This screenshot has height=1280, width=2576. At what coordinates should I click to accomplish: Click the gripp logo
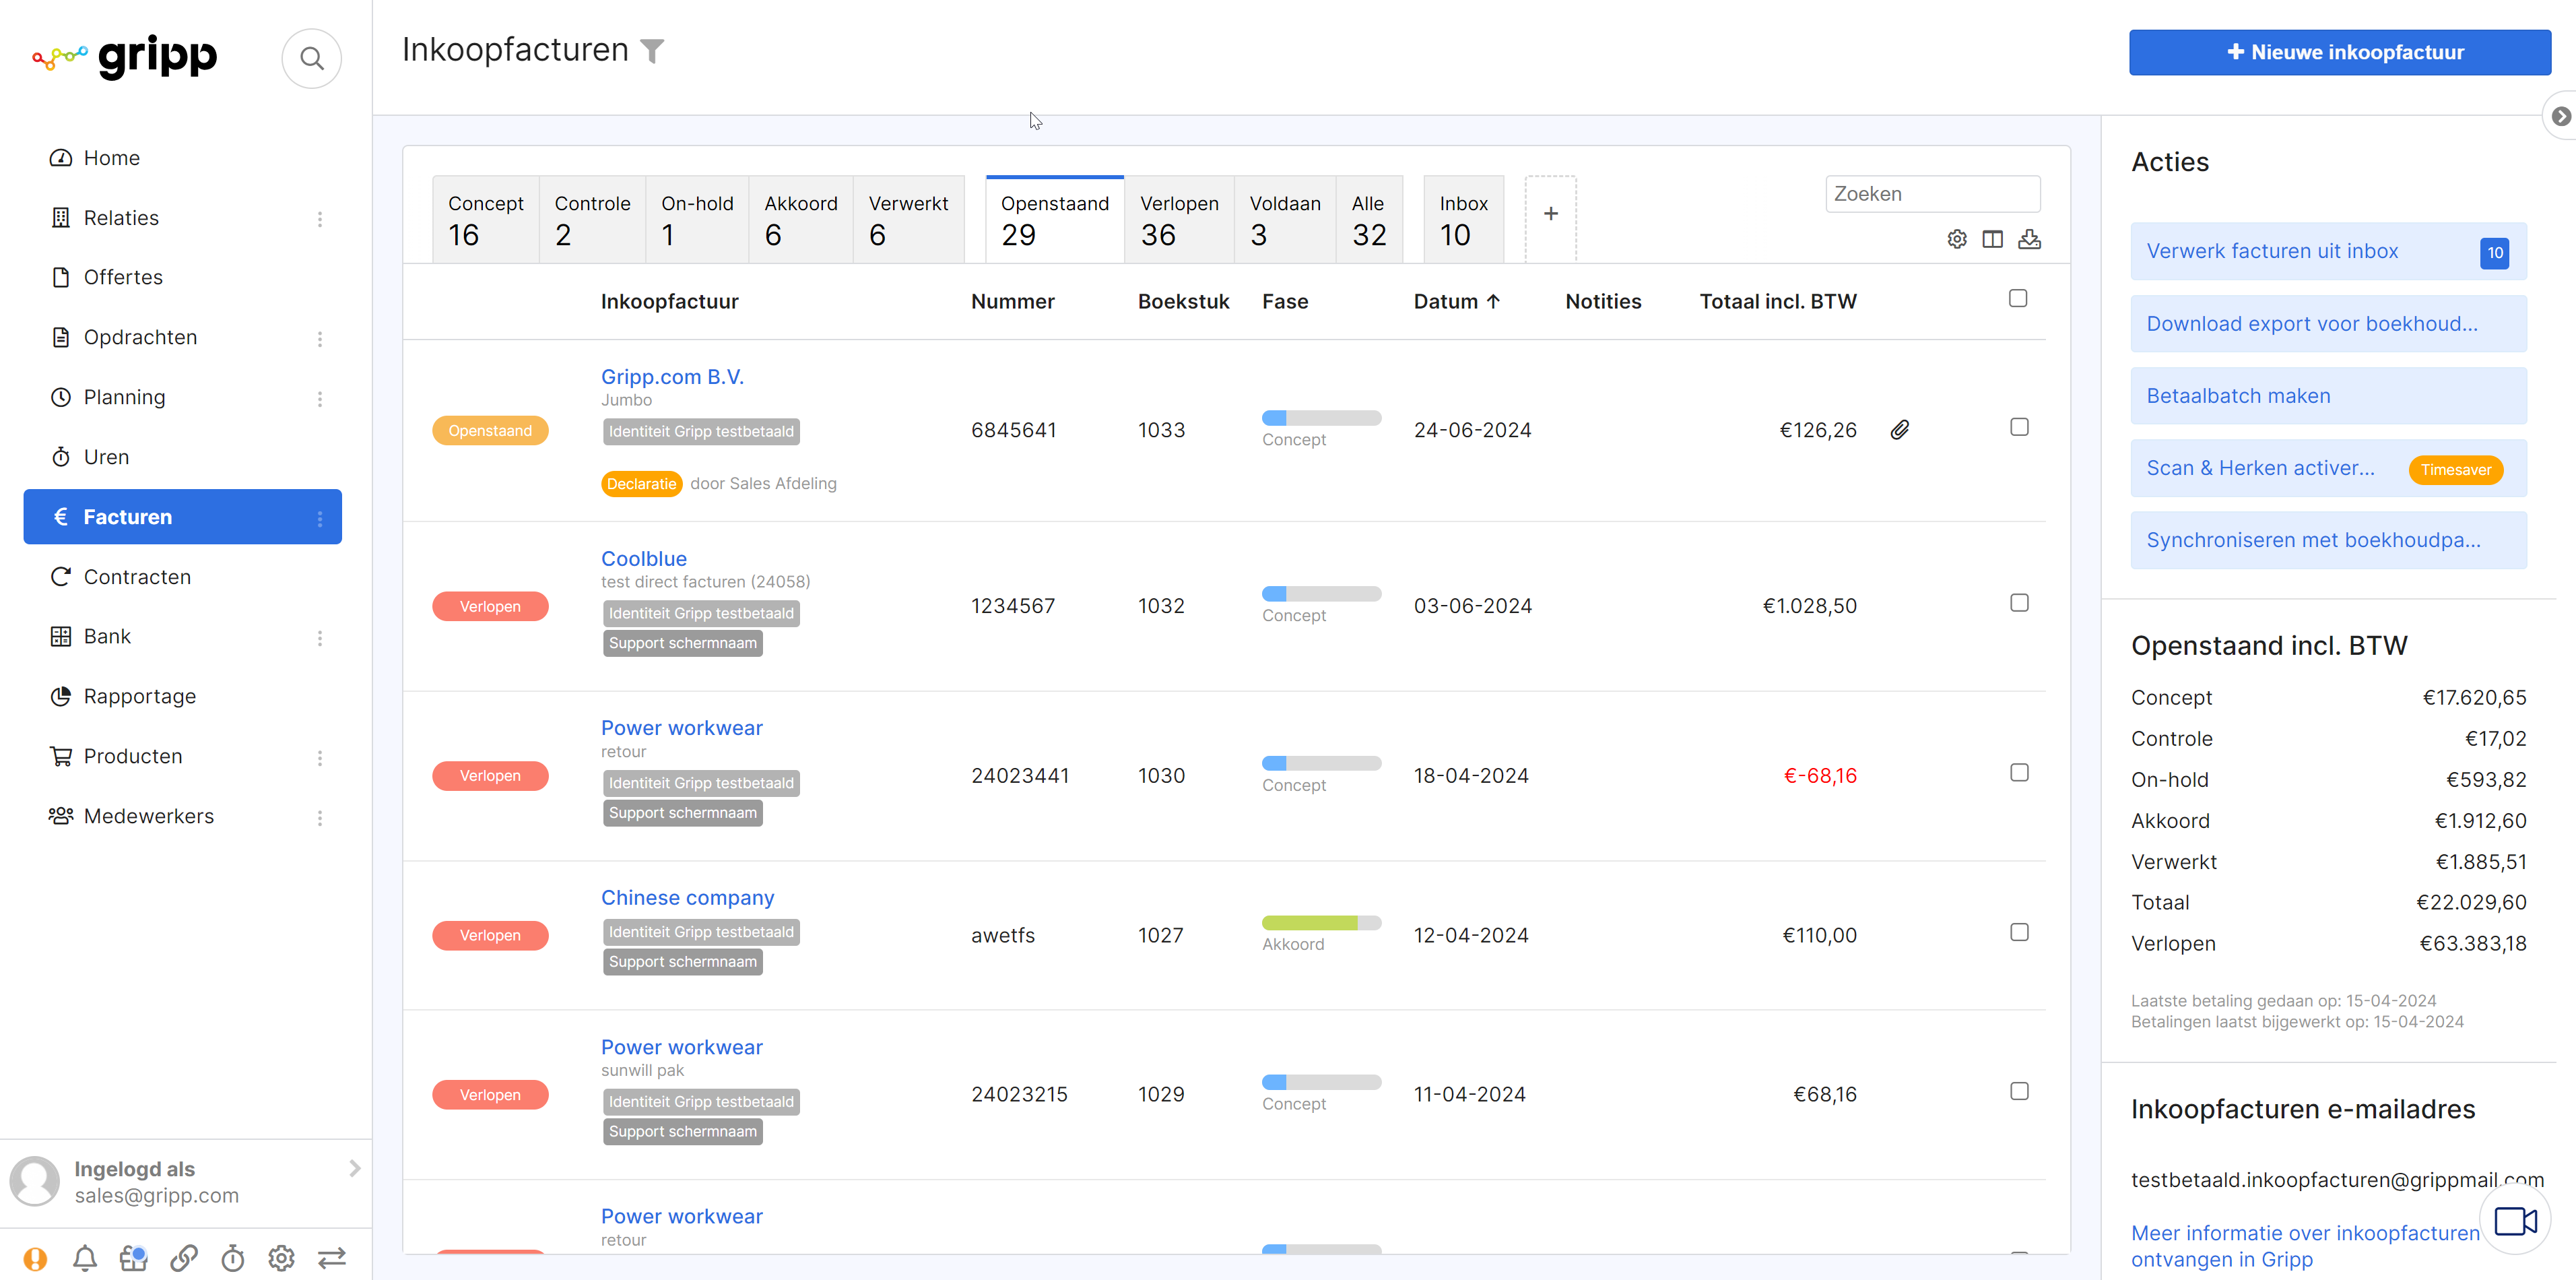tap(125, 57)
